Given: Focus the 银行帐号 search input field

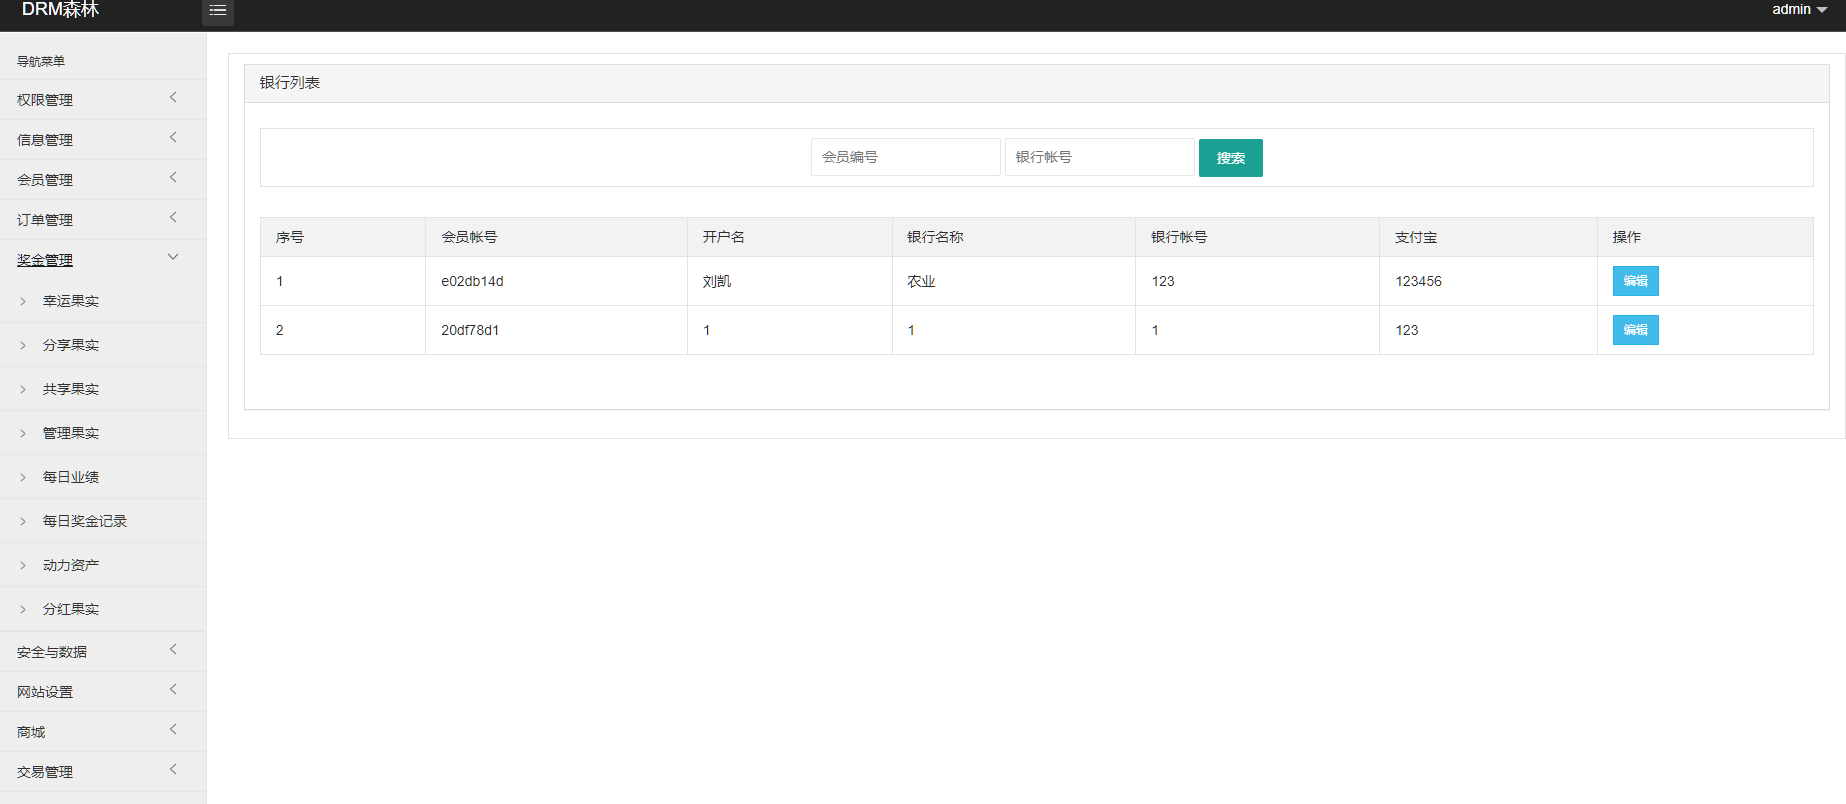Looking at the screenshot, I should [x=1099, y=157].
